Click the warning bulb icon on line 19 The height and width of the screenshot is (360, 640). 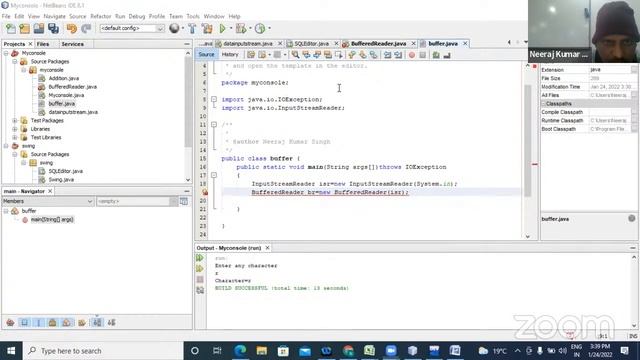tap(205, 192)
